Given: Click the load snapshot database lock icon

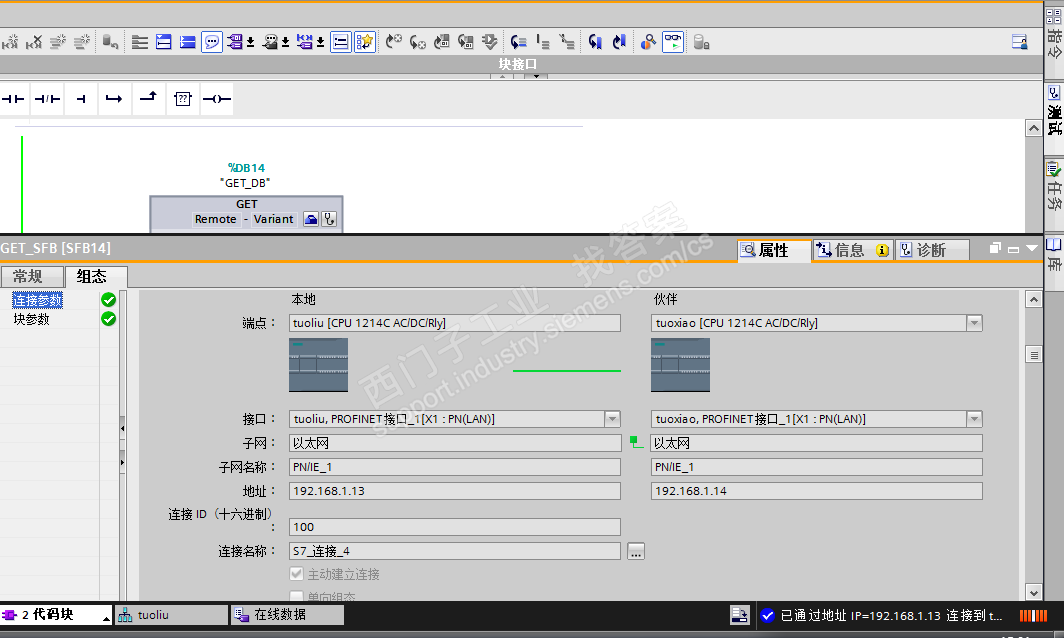Looking at the screenshot, I should (x=701, y=42).
